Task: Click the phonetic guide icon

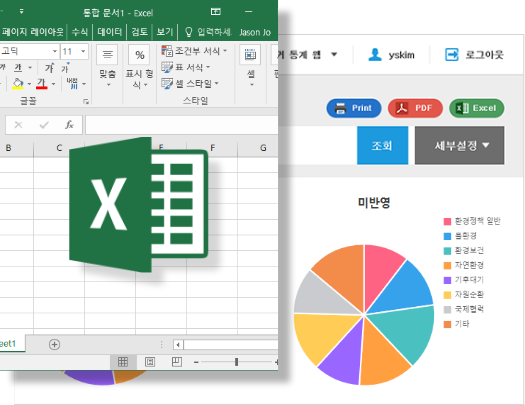Action: (72, 84)
